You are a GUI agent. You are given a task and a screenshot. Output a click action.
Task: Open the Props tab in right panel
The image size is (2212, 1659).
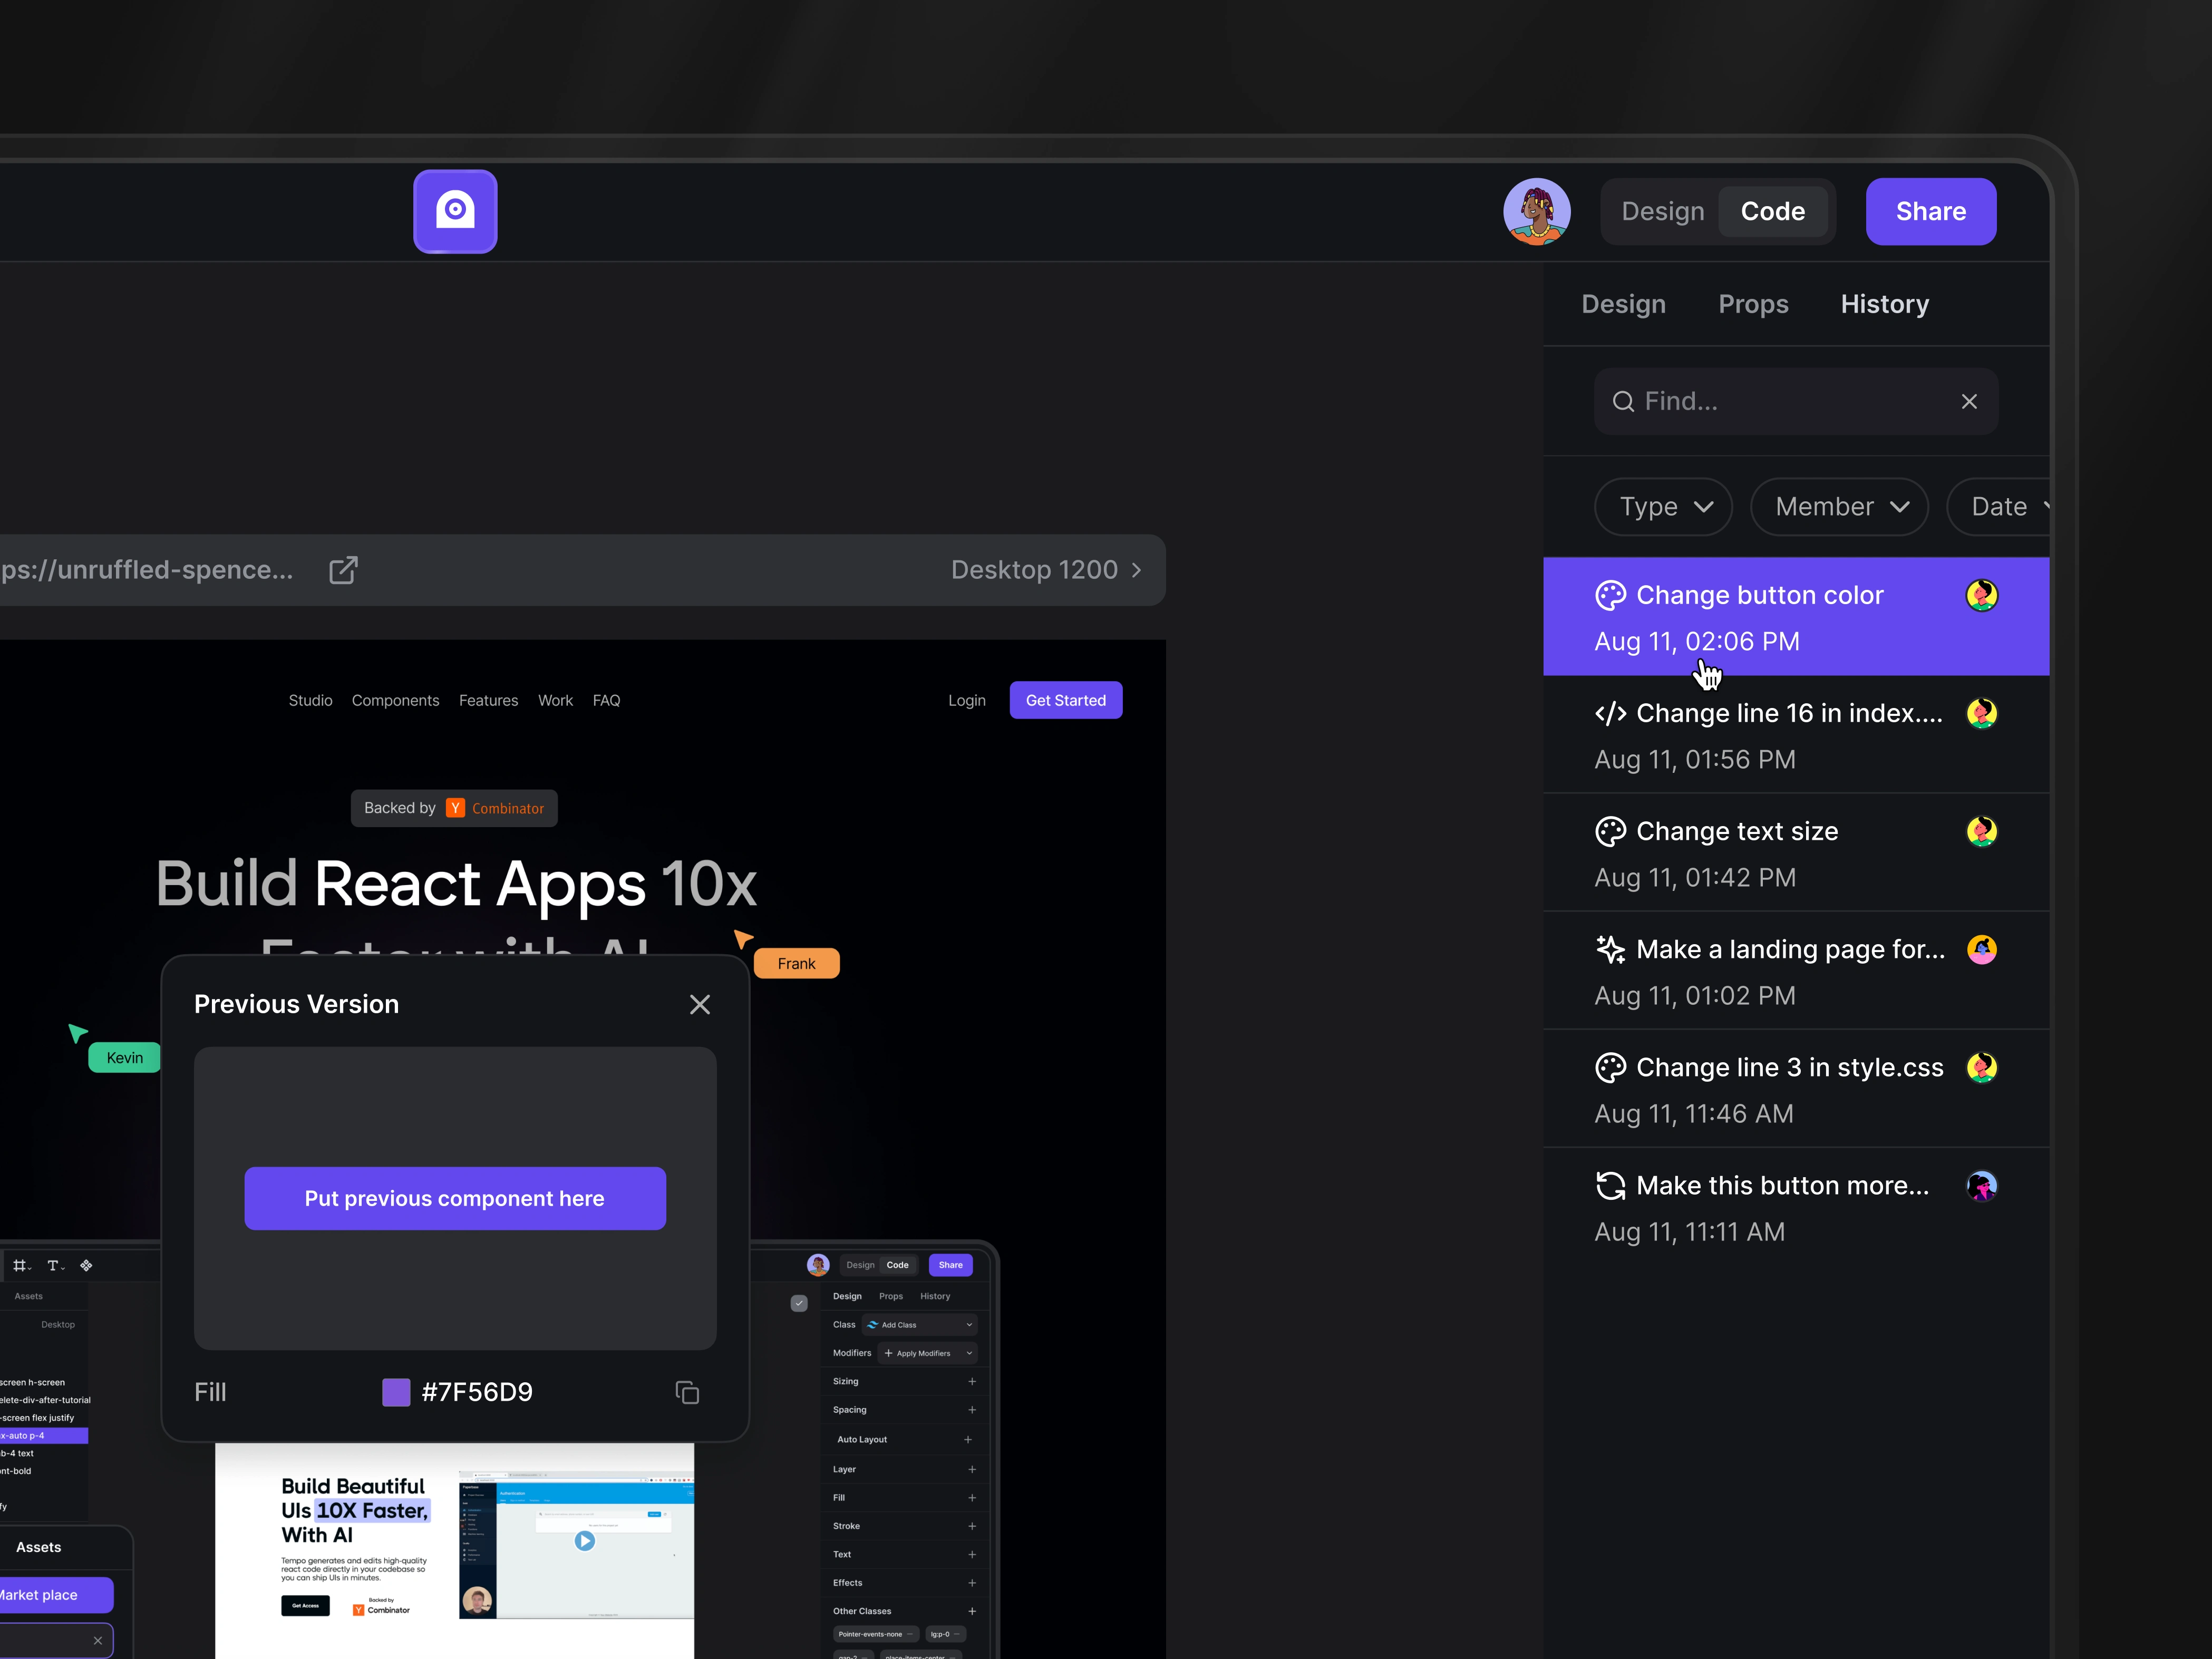(x=1753, y=304)
